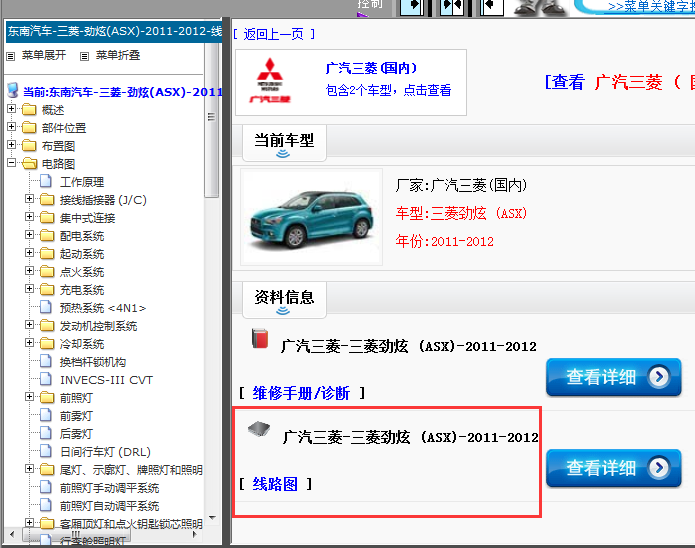This screenshot has height=548, width=695.
Task: Click the 起动系统 folder icon
Action: click(47, 254)
